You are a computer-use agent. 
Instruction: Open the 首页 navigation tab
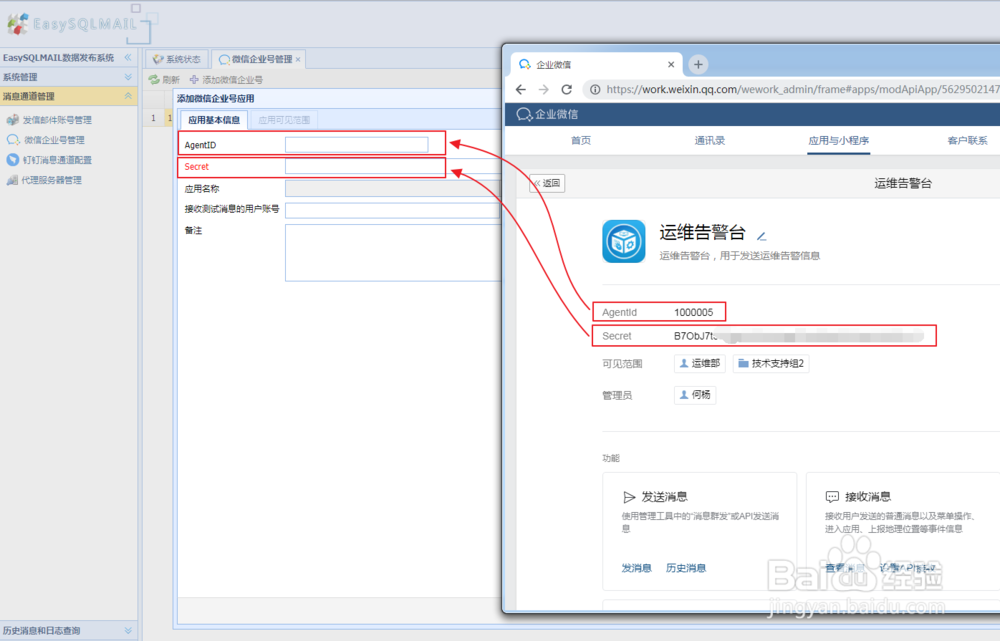point(580,140)
